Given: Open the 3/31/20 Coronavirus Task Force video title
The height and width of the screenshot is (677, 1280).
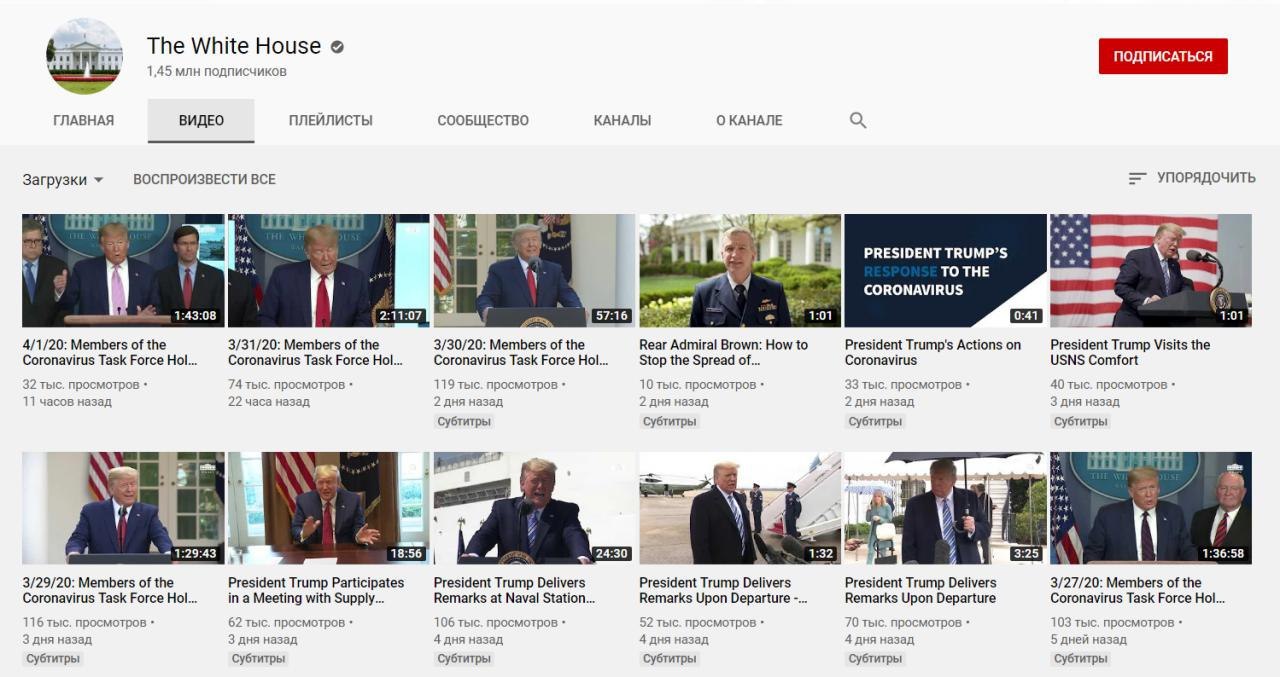Looking at the screenshot, I should click(x=315, y=352).
